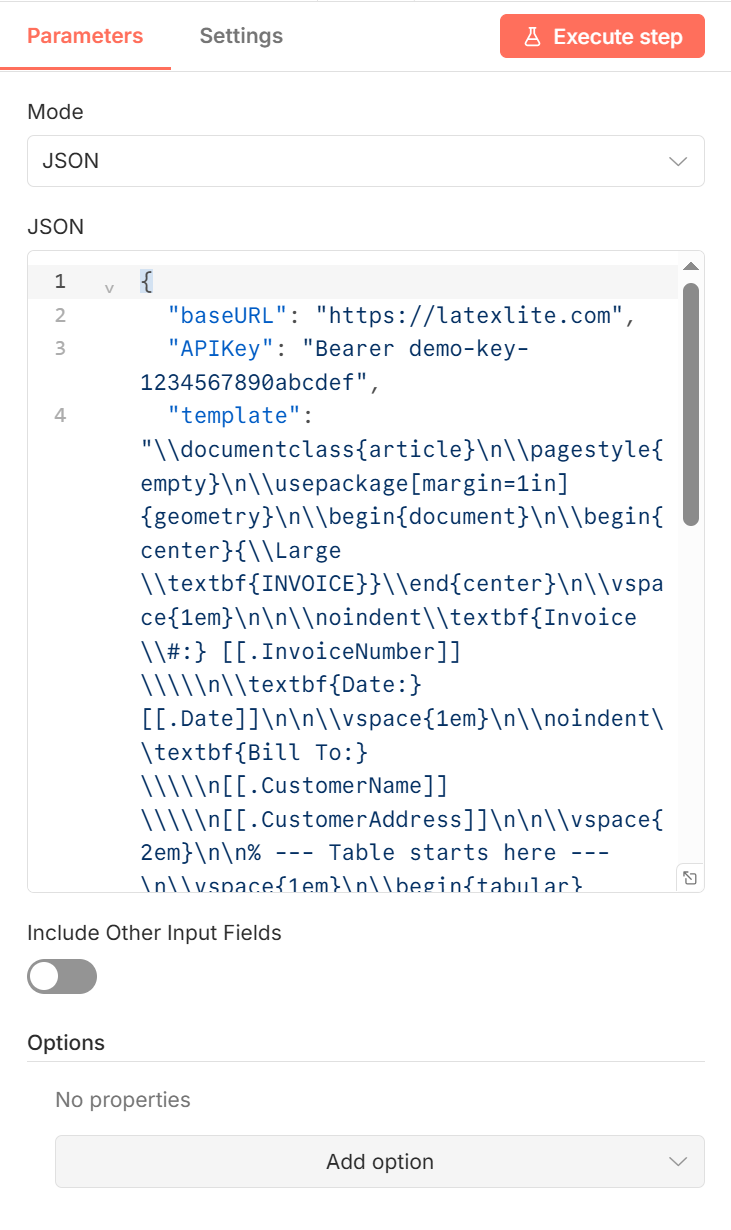Click line number 4 in the gutter
This screenshot has height=1230, width=731.
[60, 415]
